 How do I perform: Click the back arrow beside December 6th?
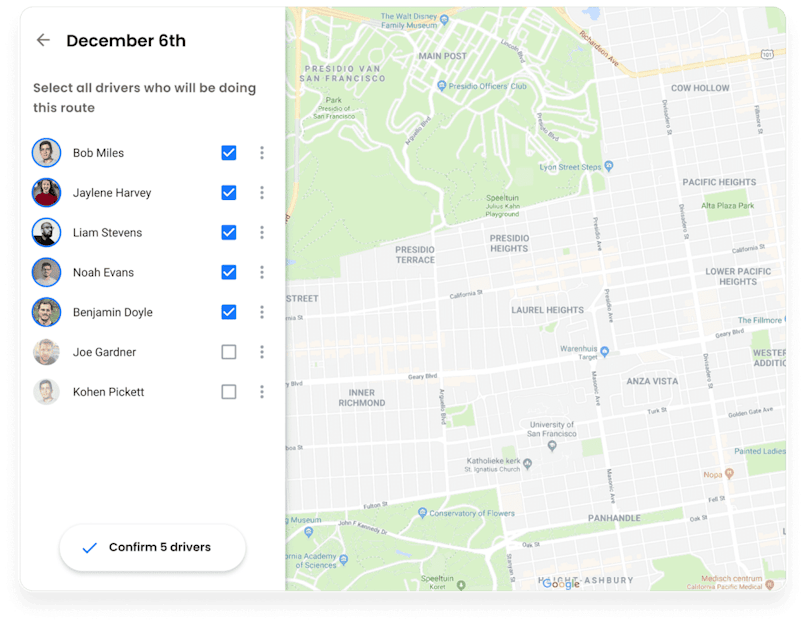tap(42, 40)
